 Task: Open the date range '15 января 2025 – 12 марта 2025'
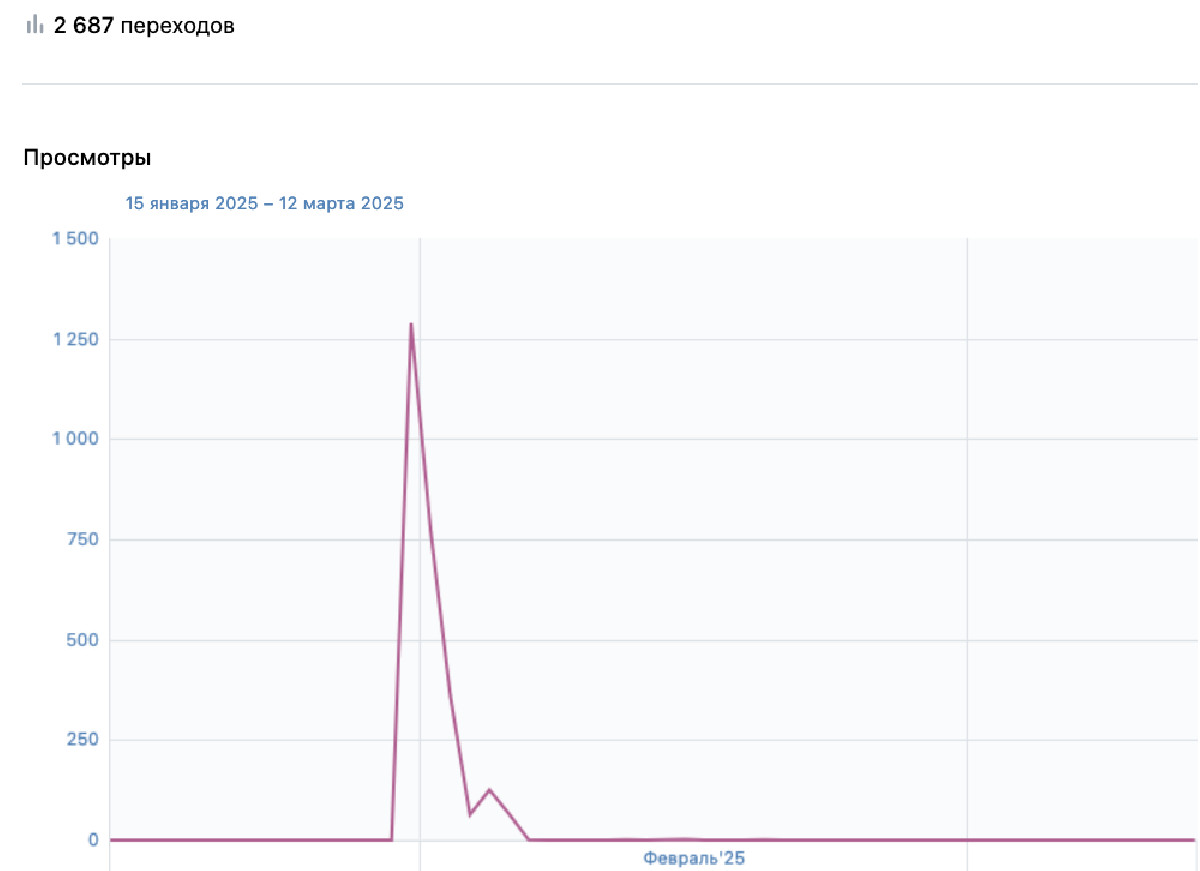tap(264, 203)
